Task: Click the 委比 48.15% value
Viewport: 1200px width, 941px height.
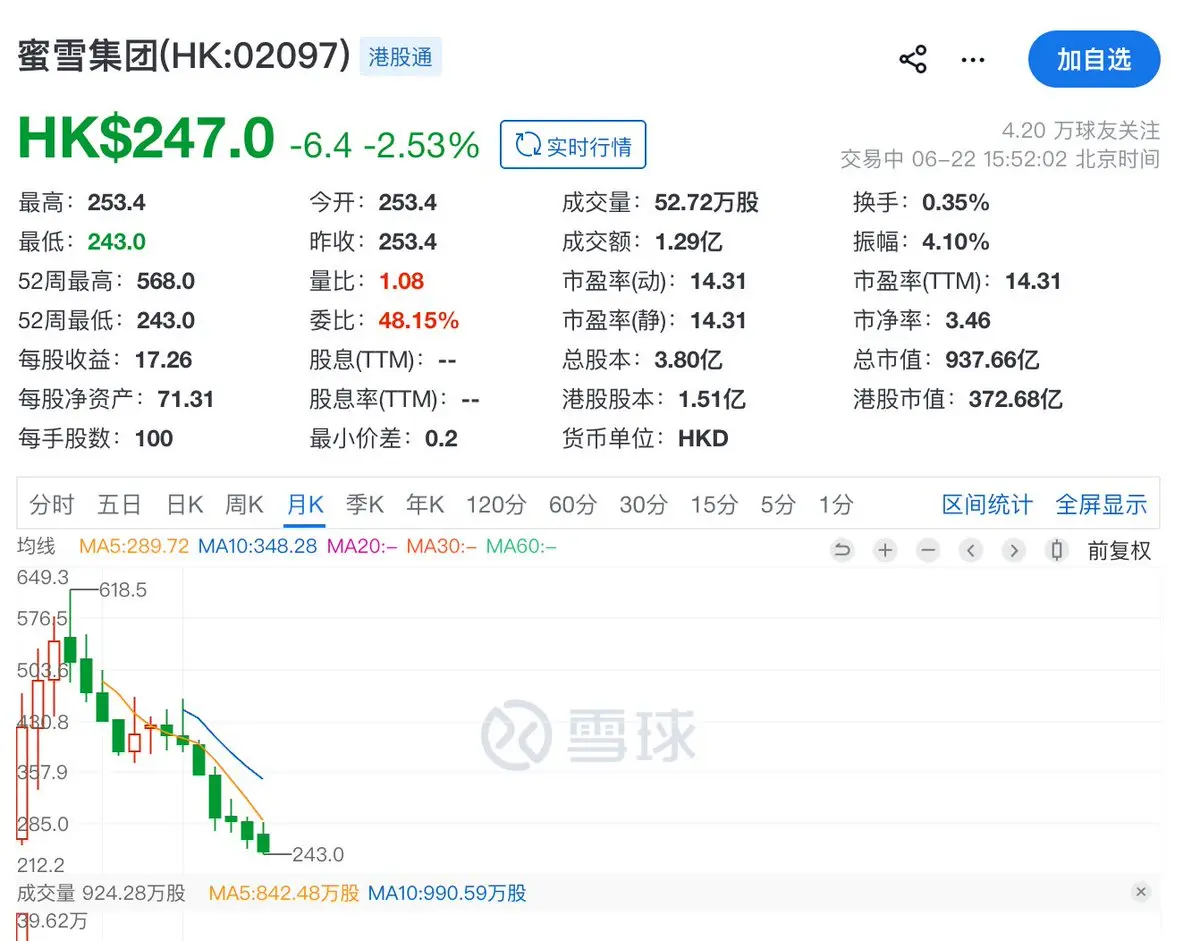Action: click(x=419, y=321)
